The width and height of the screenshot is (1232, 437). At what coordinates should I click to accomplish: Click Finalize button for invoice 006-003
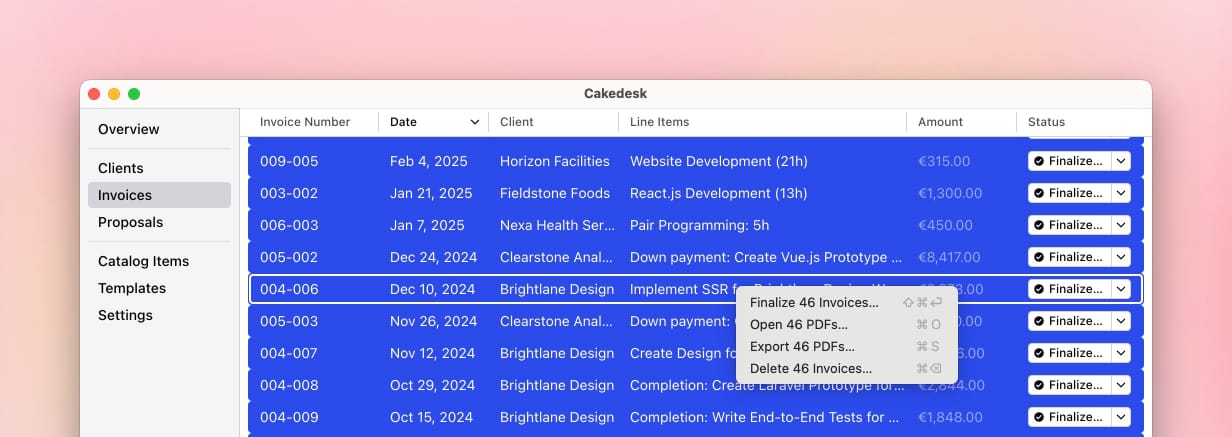[x=1069, y=225]
